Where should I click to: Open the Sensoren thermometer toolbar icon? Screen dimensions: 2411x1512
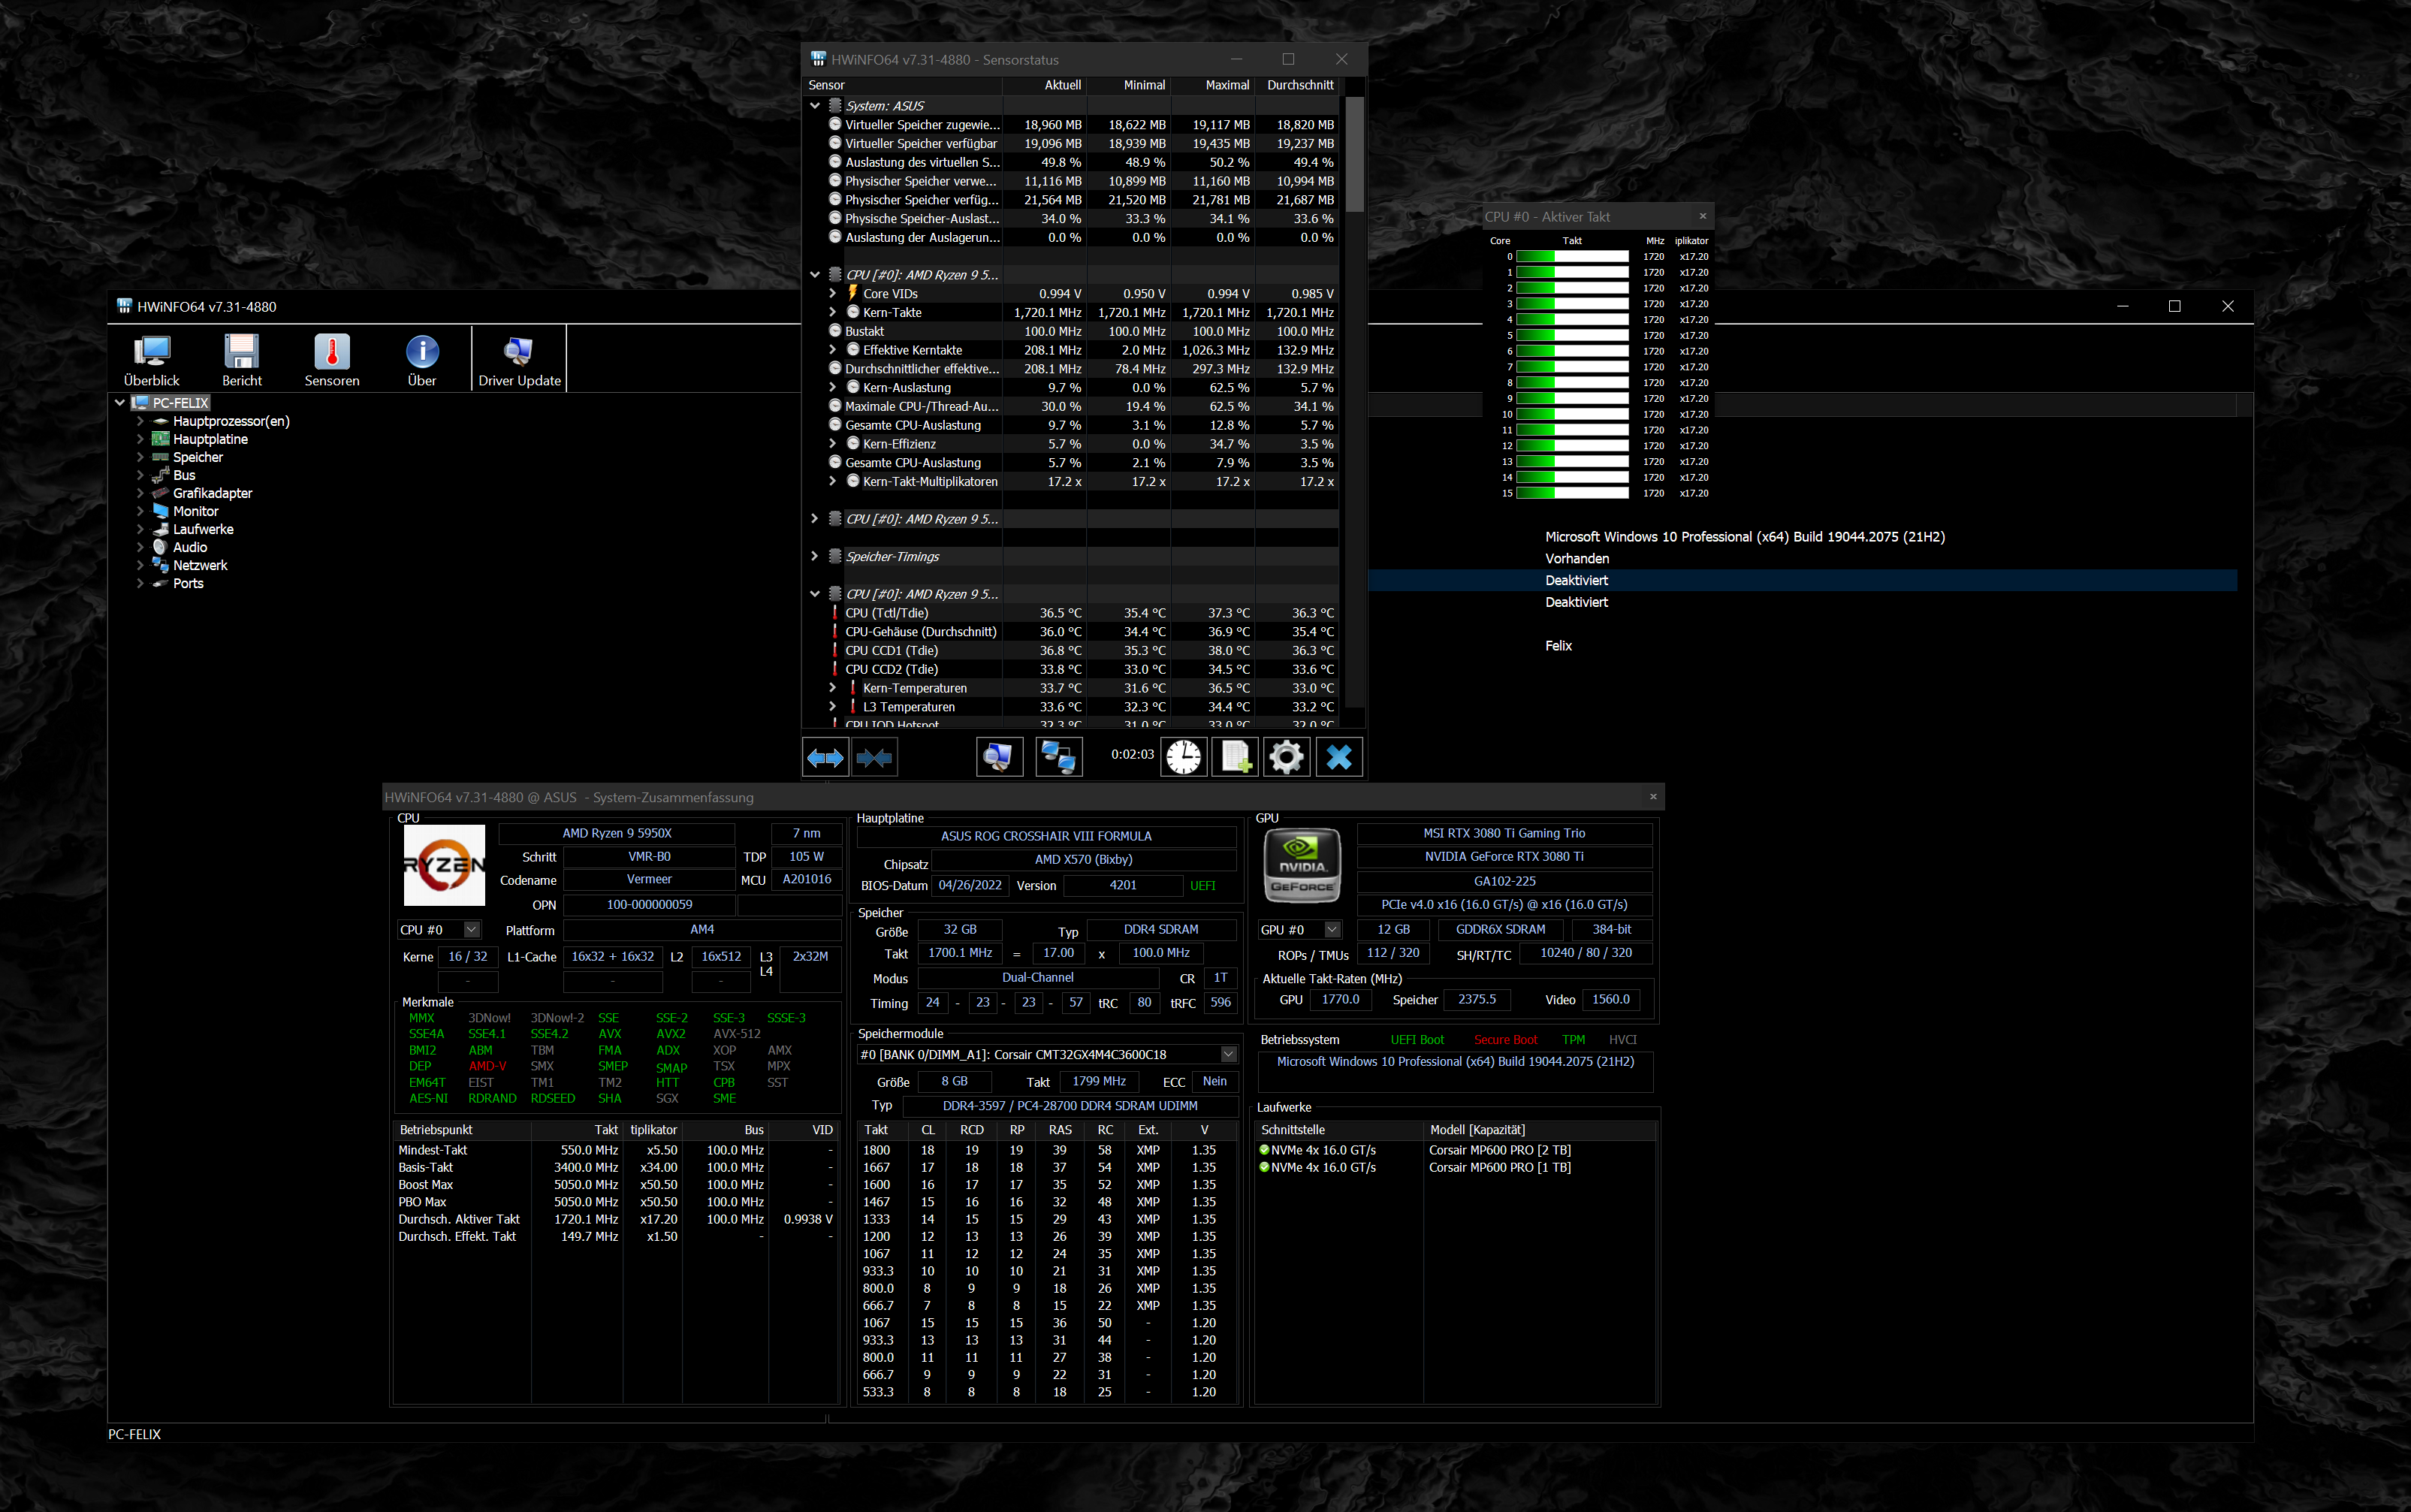[332, 360]
